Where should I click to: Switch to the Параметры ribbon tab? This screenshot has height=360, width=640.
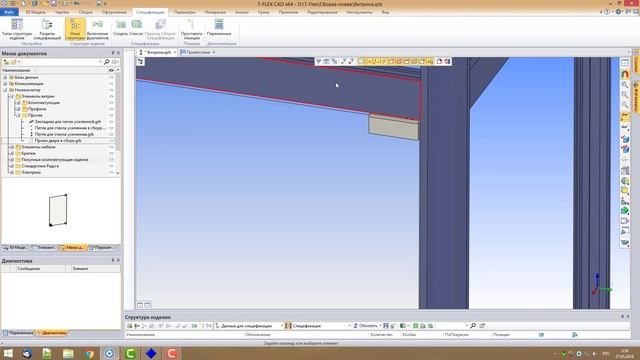click(184, 12)
